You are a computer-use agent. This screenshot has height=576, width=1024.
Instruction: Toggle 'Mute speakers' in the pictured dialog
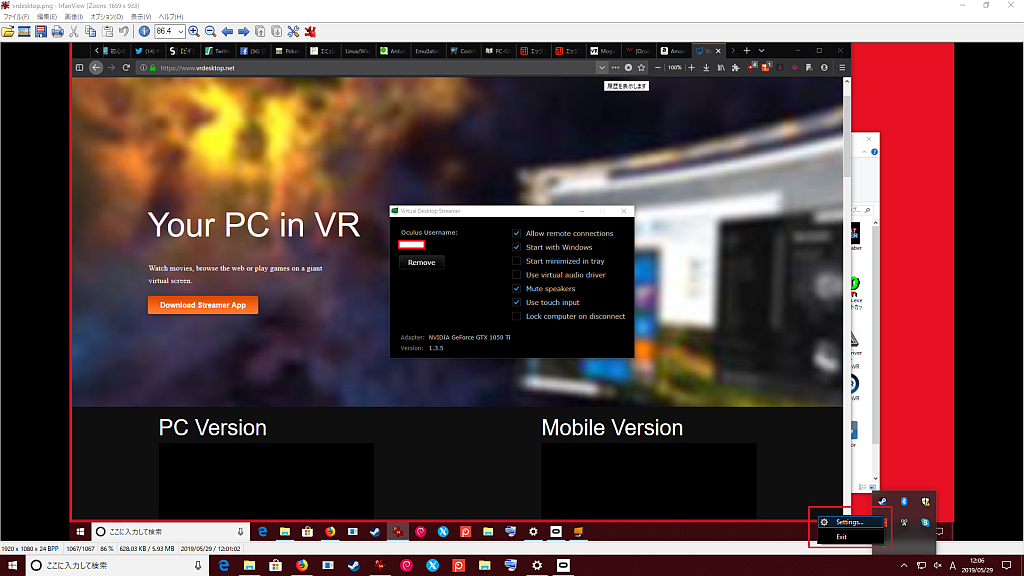click(x=517, y=289)
